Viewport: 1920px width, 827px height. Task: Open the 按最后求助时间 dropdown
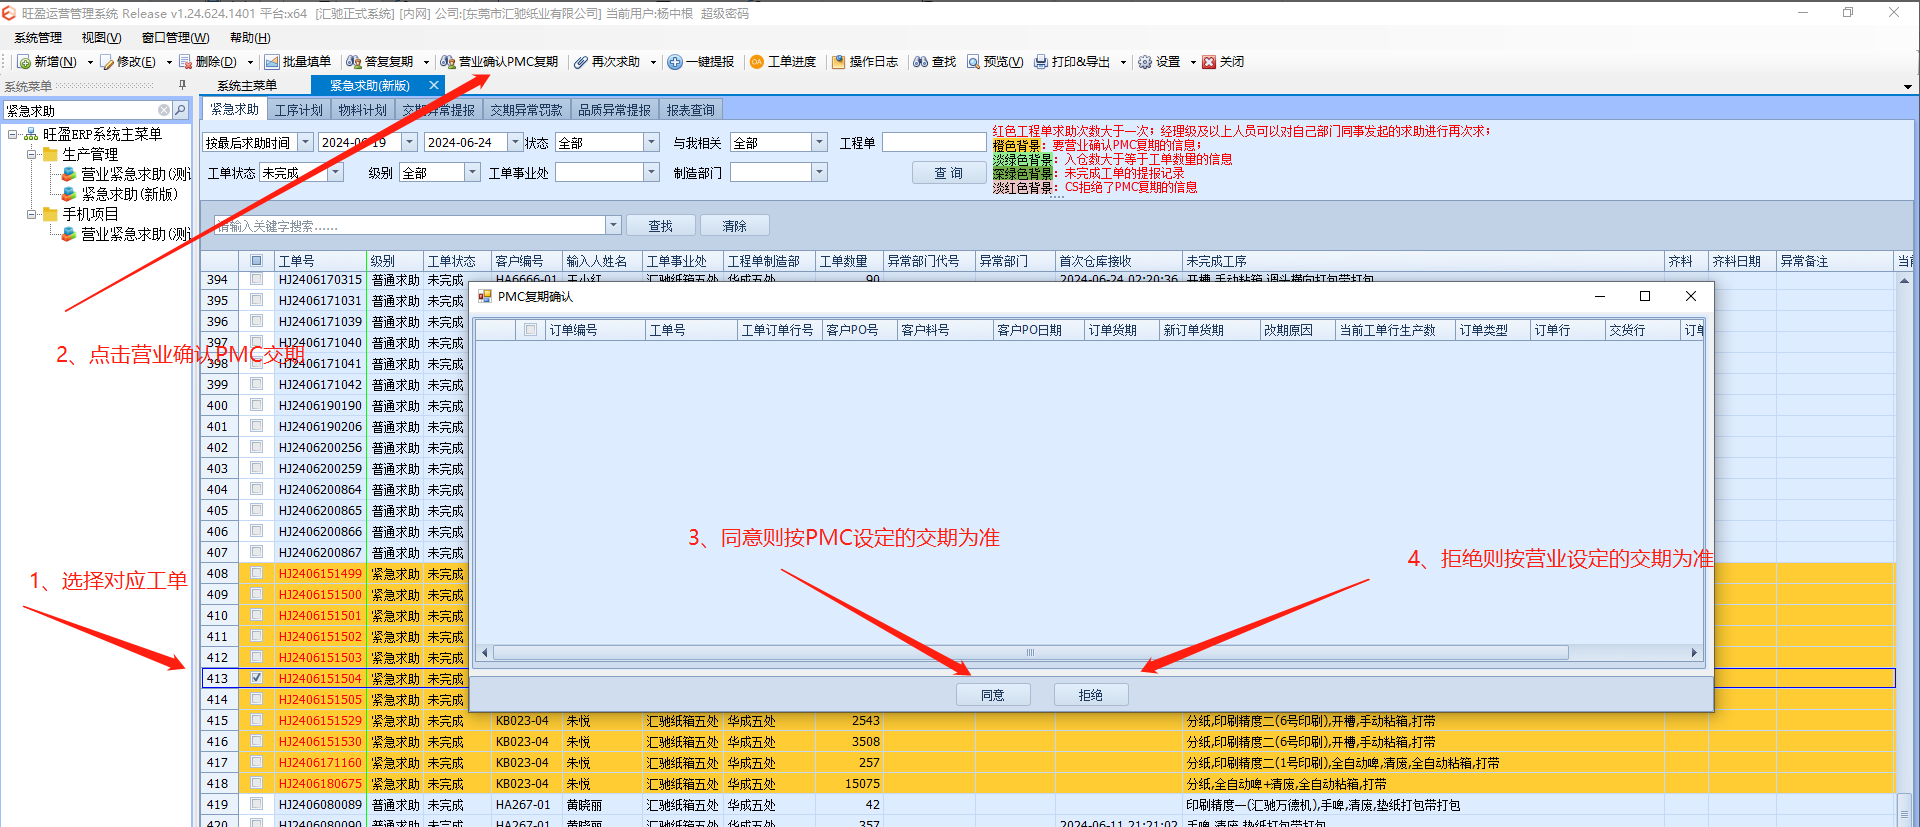(306, 142)
